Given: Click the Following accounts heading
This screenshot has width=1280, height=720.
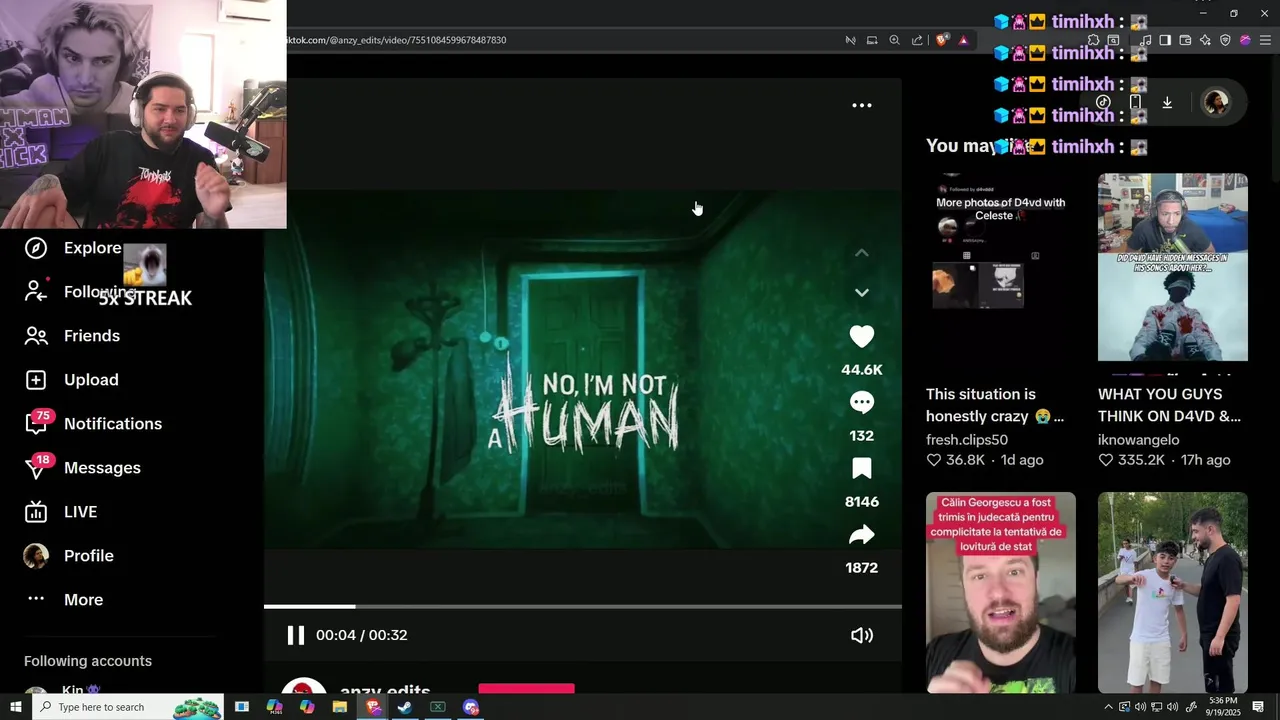Looking at the screenshot, I should coord(88,661).
